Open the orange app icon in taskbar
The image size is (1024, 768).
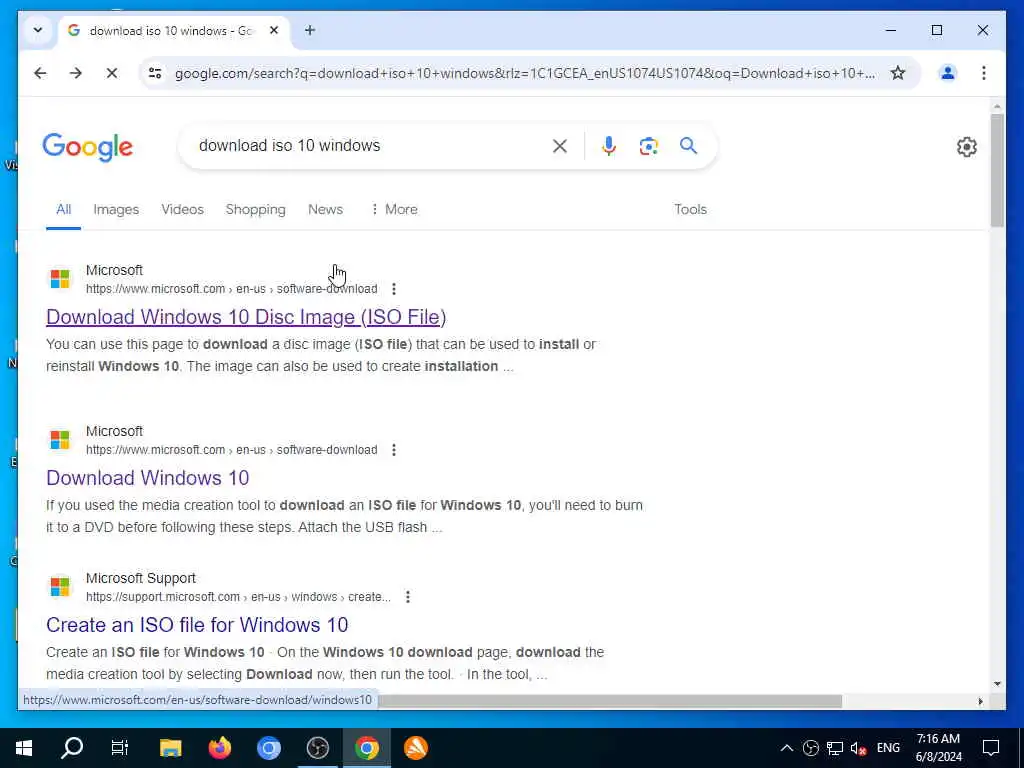tap(415, 748)
